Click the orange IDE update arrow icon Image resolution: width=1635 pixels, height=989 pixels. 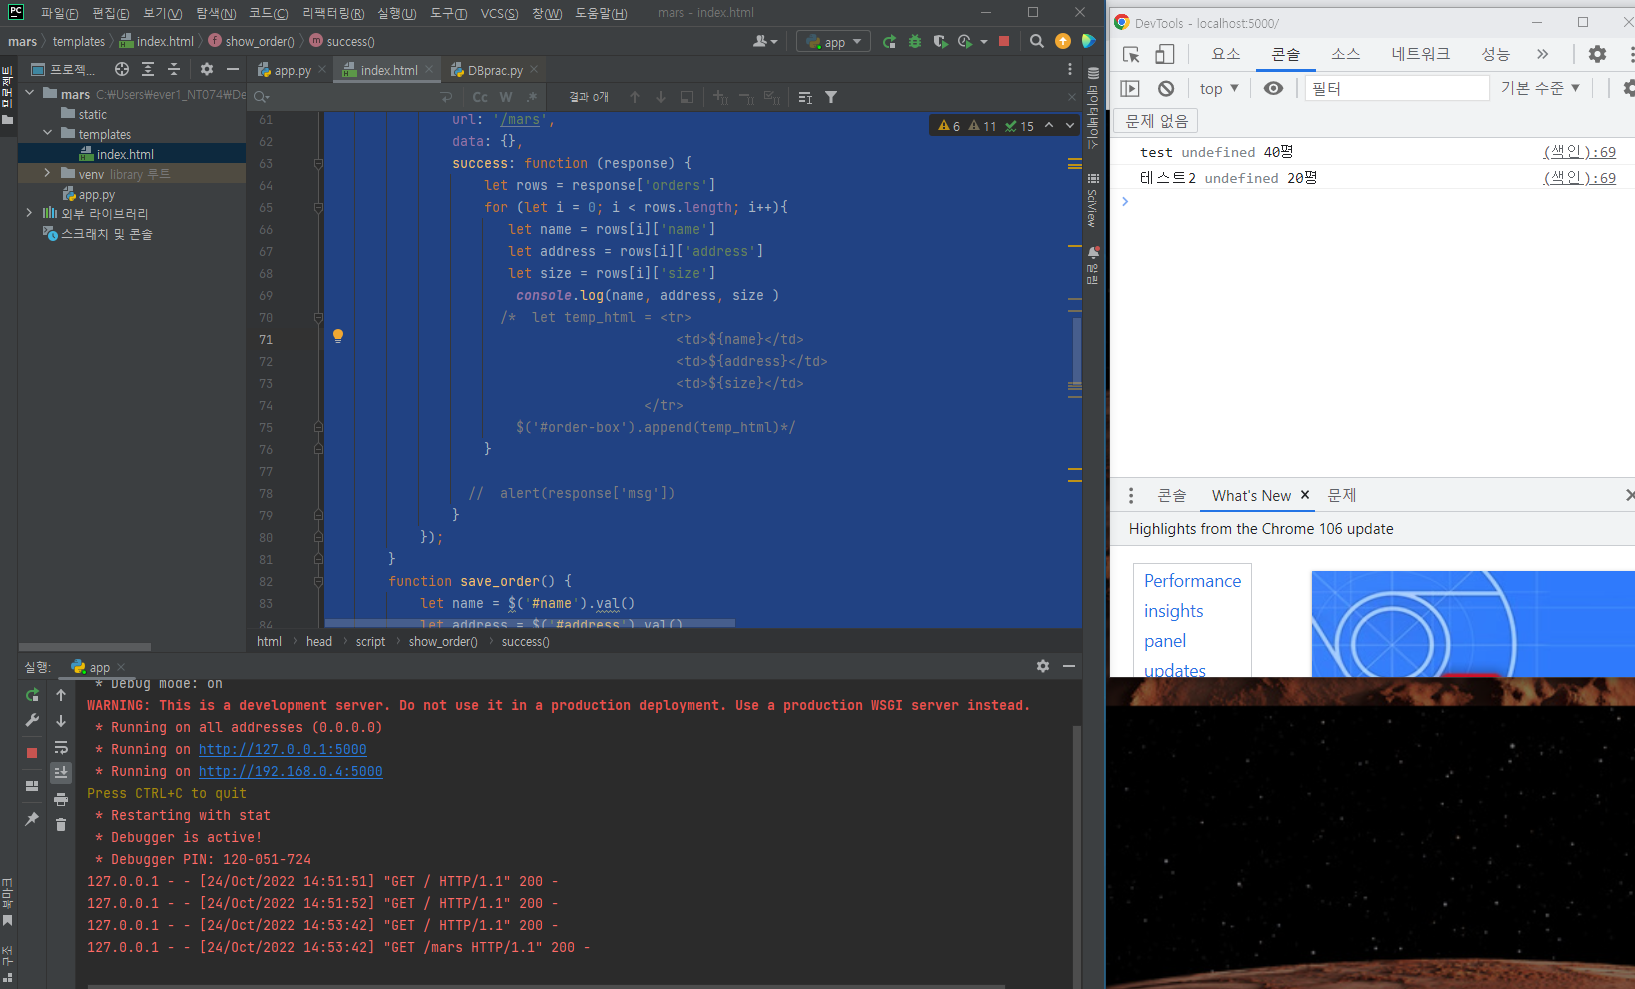1063,42
